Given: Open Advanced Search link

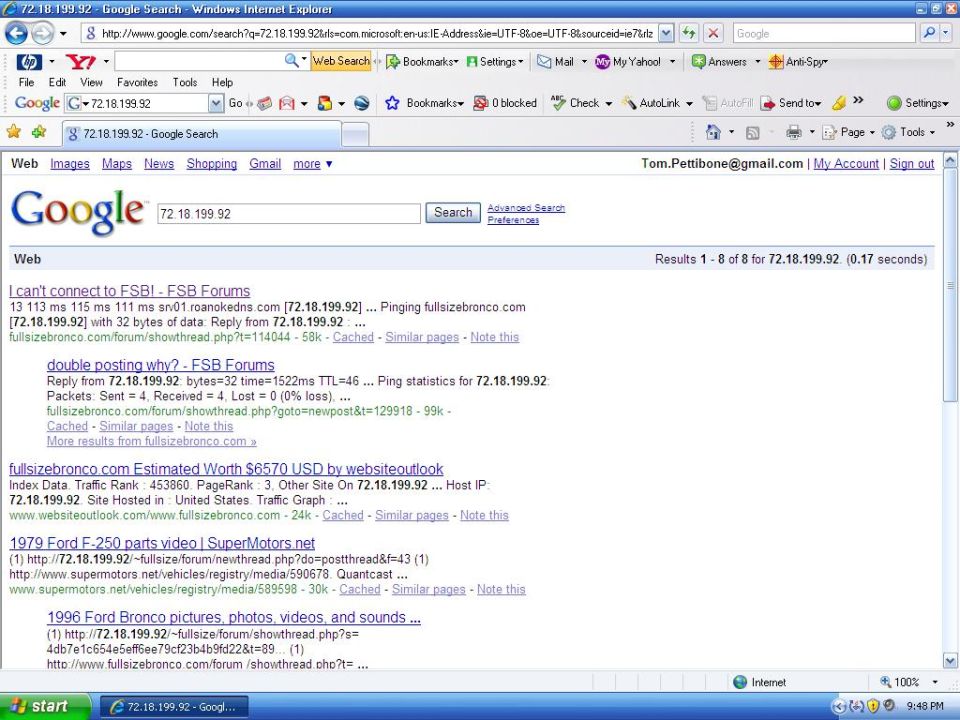Looking at the screenshot, I should pyautogui.click(x=526, y=208).
